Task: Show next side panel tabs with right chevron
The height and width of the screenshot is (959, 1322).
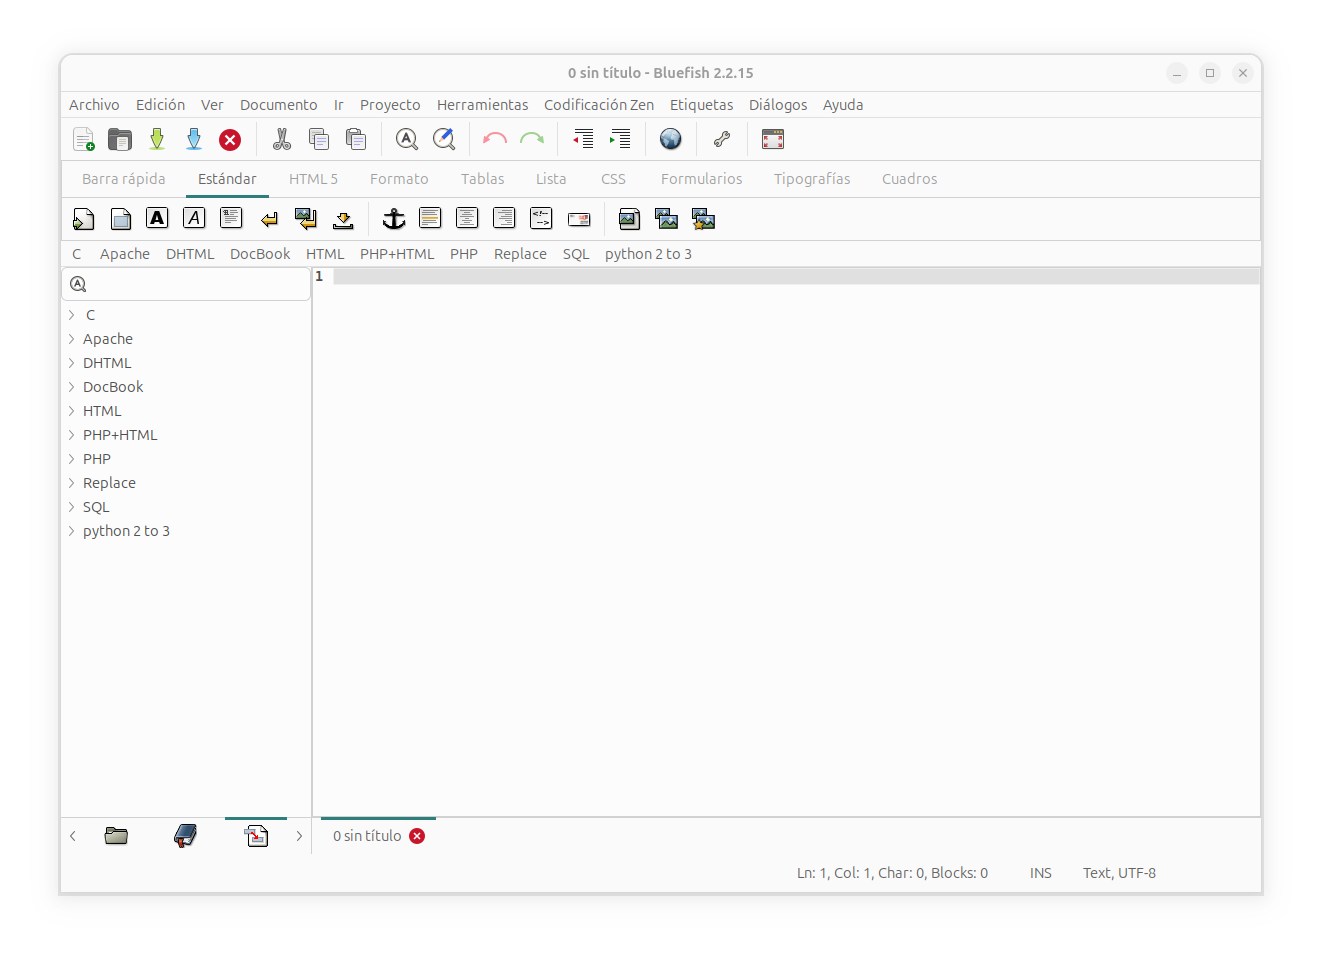Action: tap(298, 836)
